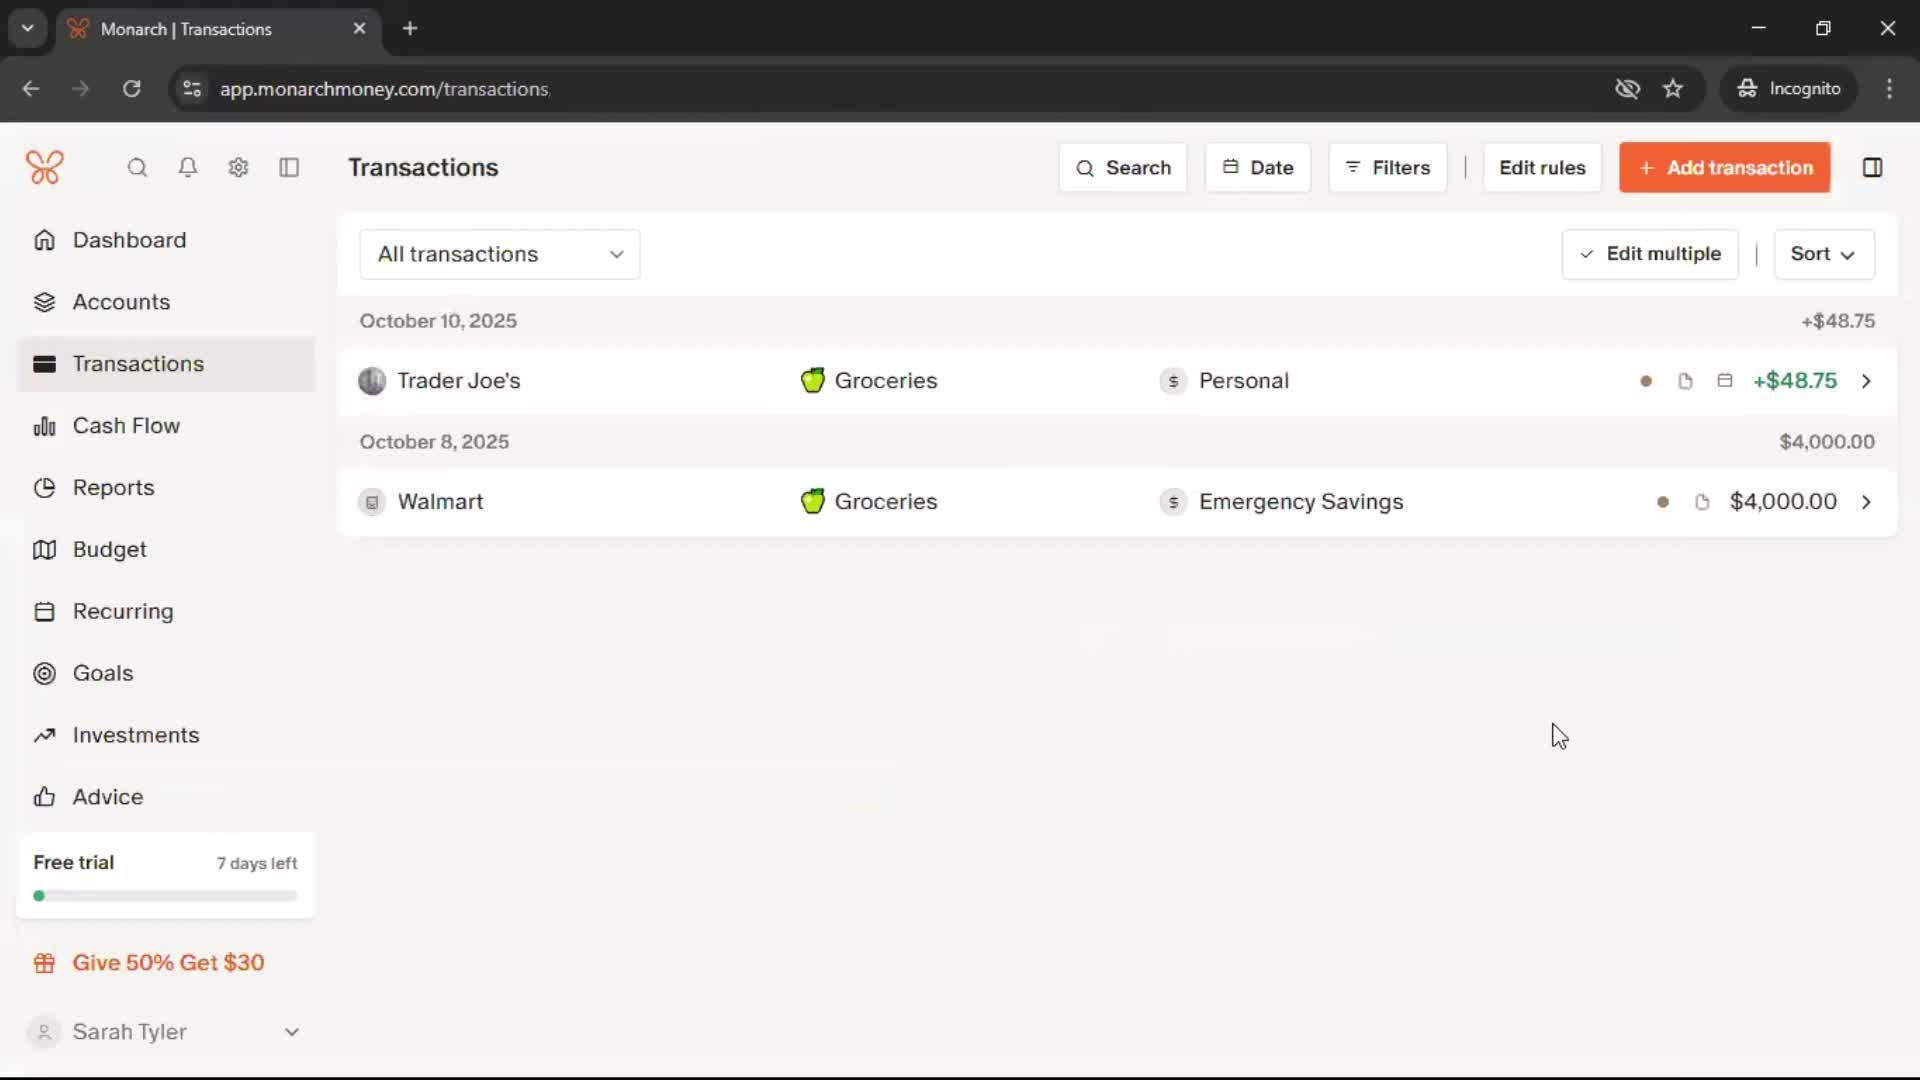Go to Cash Flow in sidebar
The height and width of the screenshot is (1080, 1920).
(x=126, y=426)
